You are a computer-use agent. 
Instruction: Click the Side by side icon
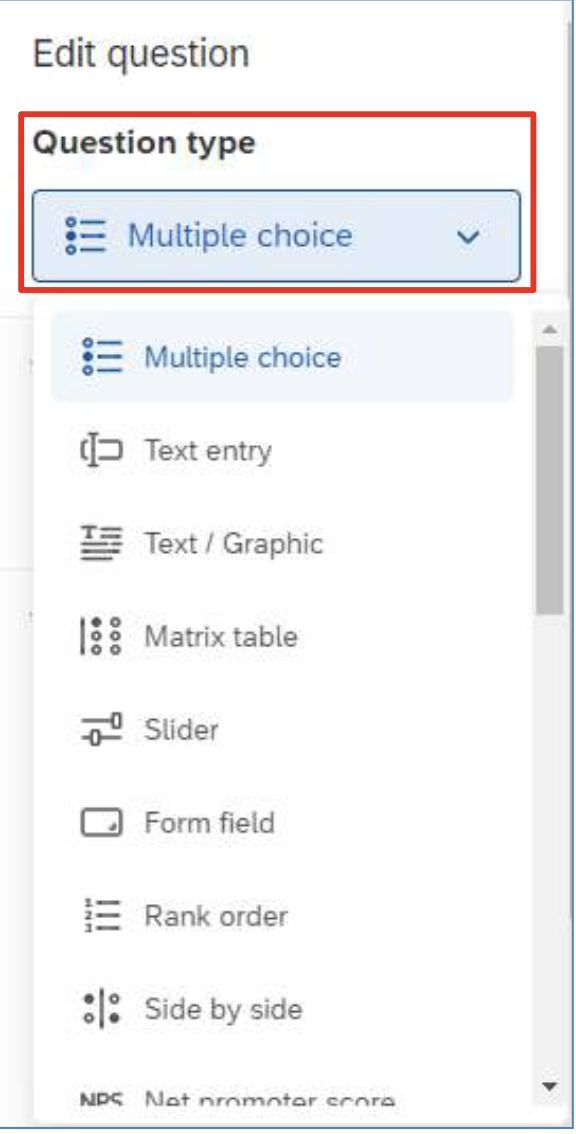pos(101,1009)
